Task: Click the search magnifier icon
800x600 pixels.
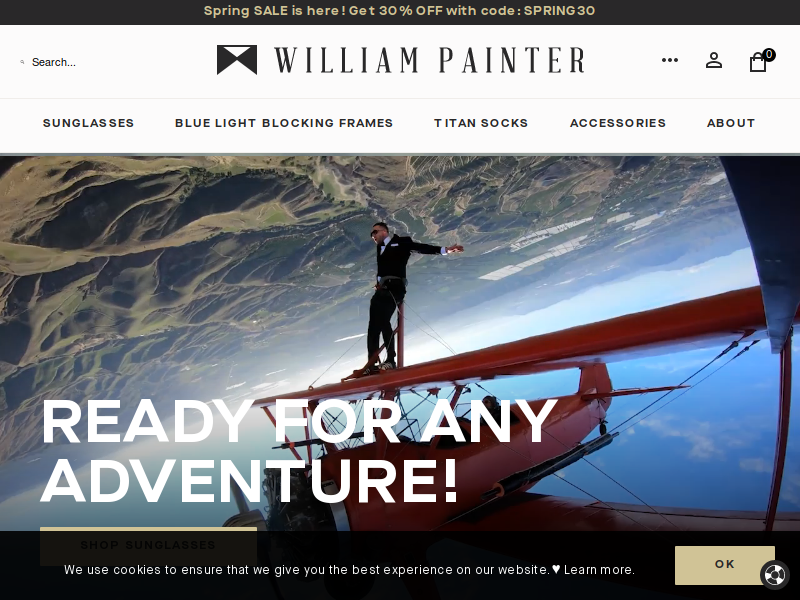Action: 22,62
